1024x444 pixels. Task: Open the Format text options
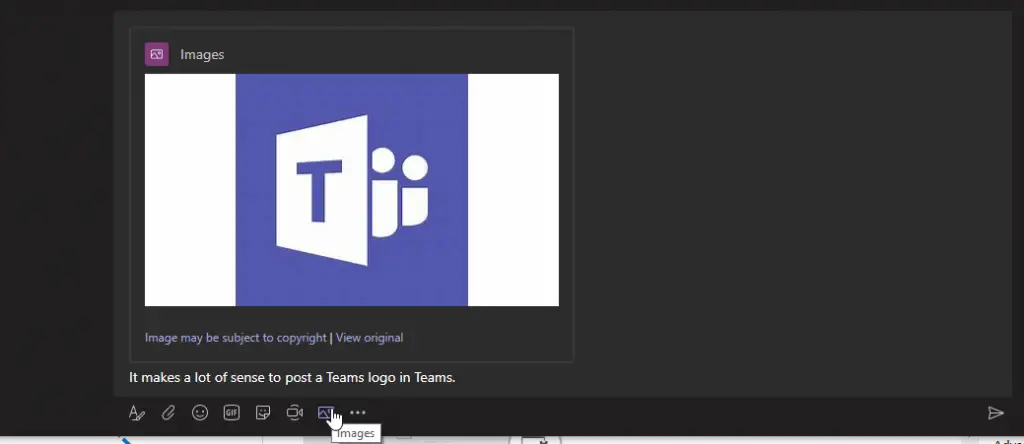(137, 413)
